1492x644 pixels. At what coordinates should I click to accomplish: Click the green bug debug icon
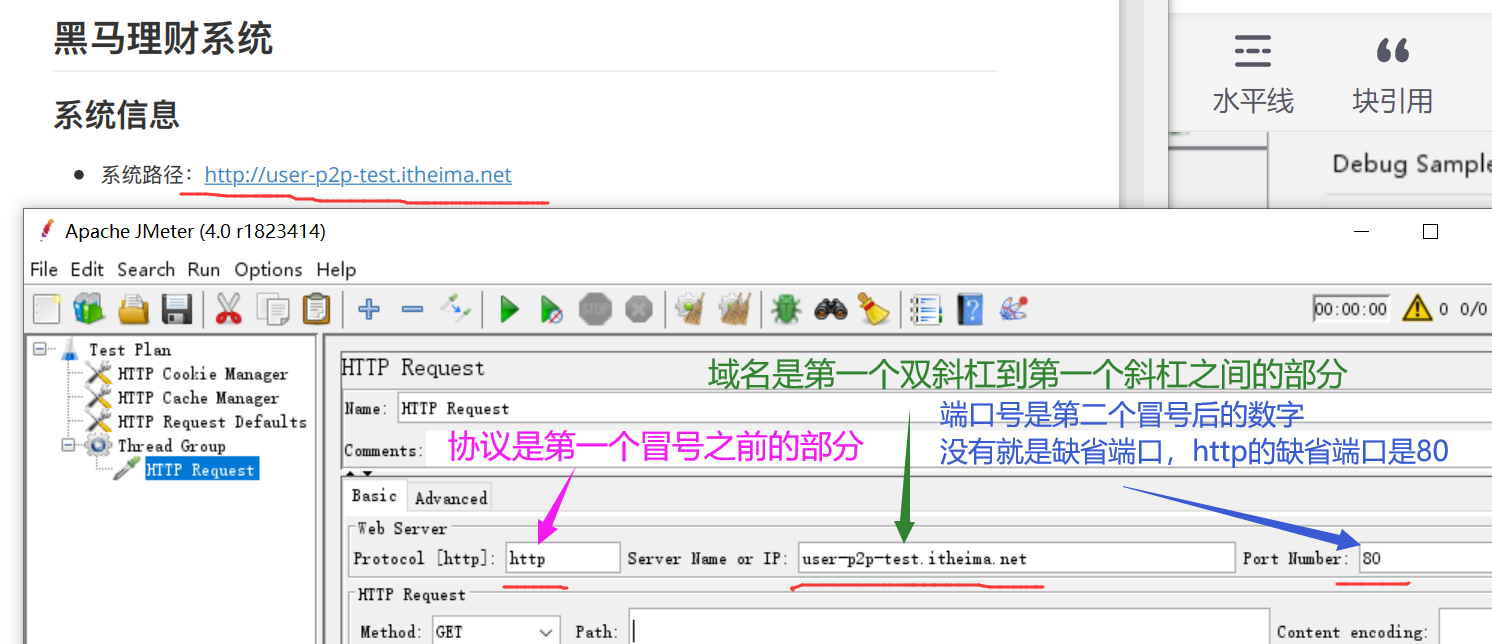coord(786,309)
